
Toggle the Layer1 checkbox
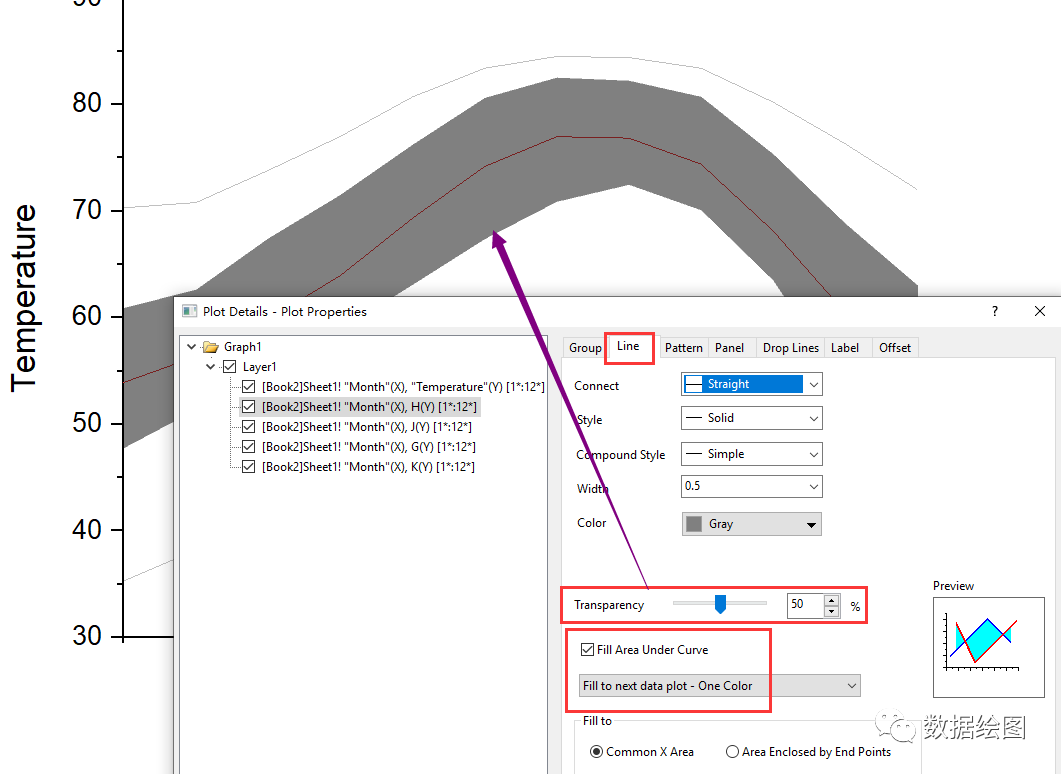tap(229, 367)
